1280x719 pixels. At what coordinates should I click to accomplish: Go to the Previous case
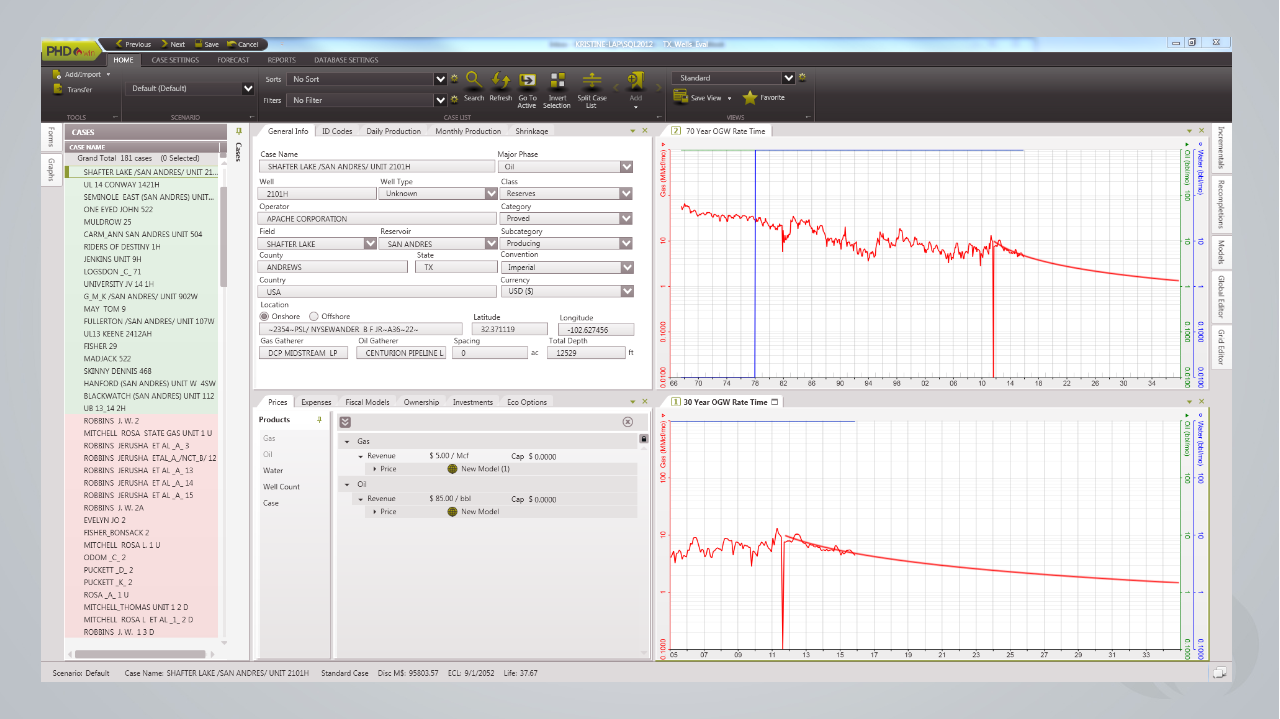click(133, 45)
